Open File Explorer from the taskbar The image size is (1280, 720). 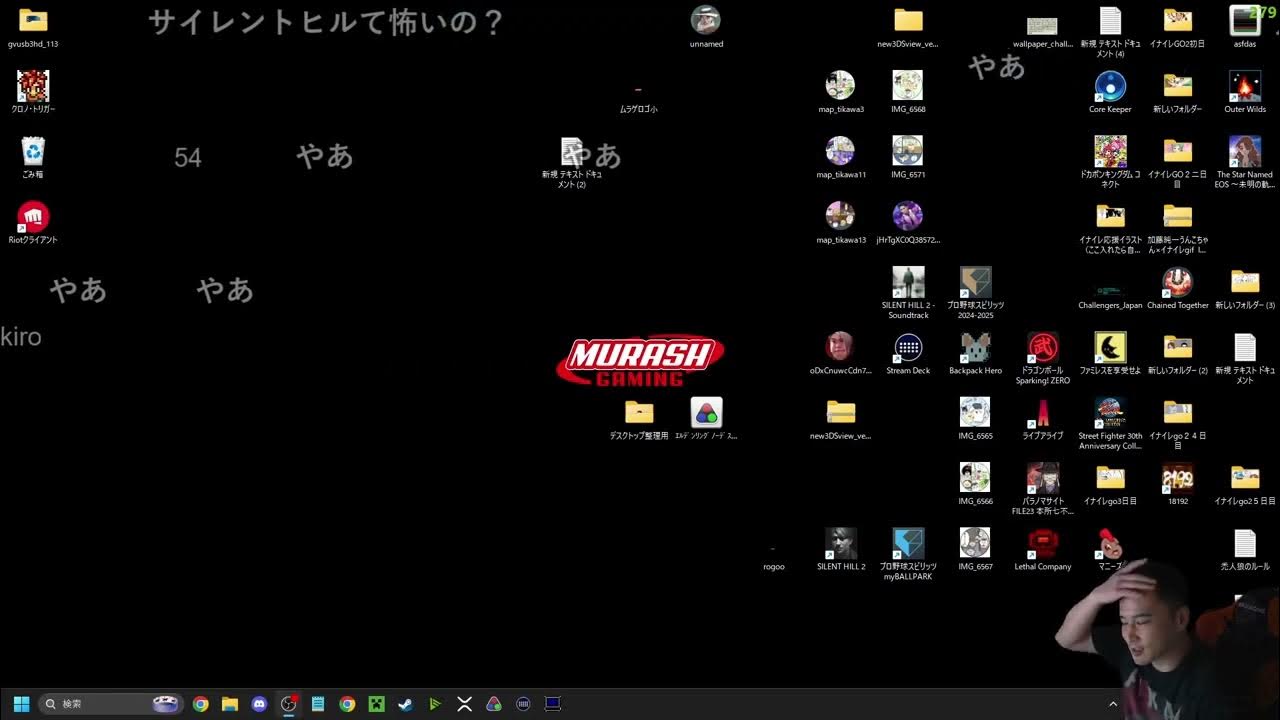point(229,704)
